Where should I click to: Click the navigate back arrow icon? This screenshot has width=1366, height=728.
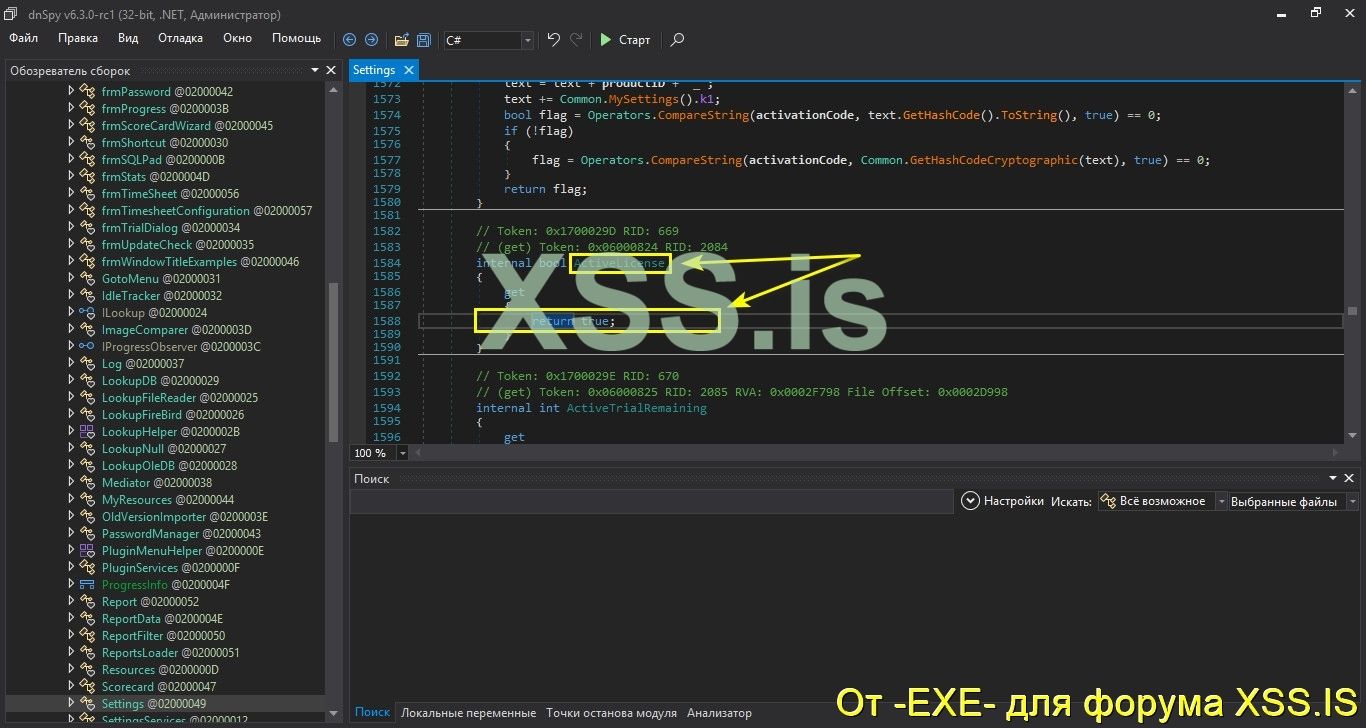pyautogui.click(x=348, y=39)
